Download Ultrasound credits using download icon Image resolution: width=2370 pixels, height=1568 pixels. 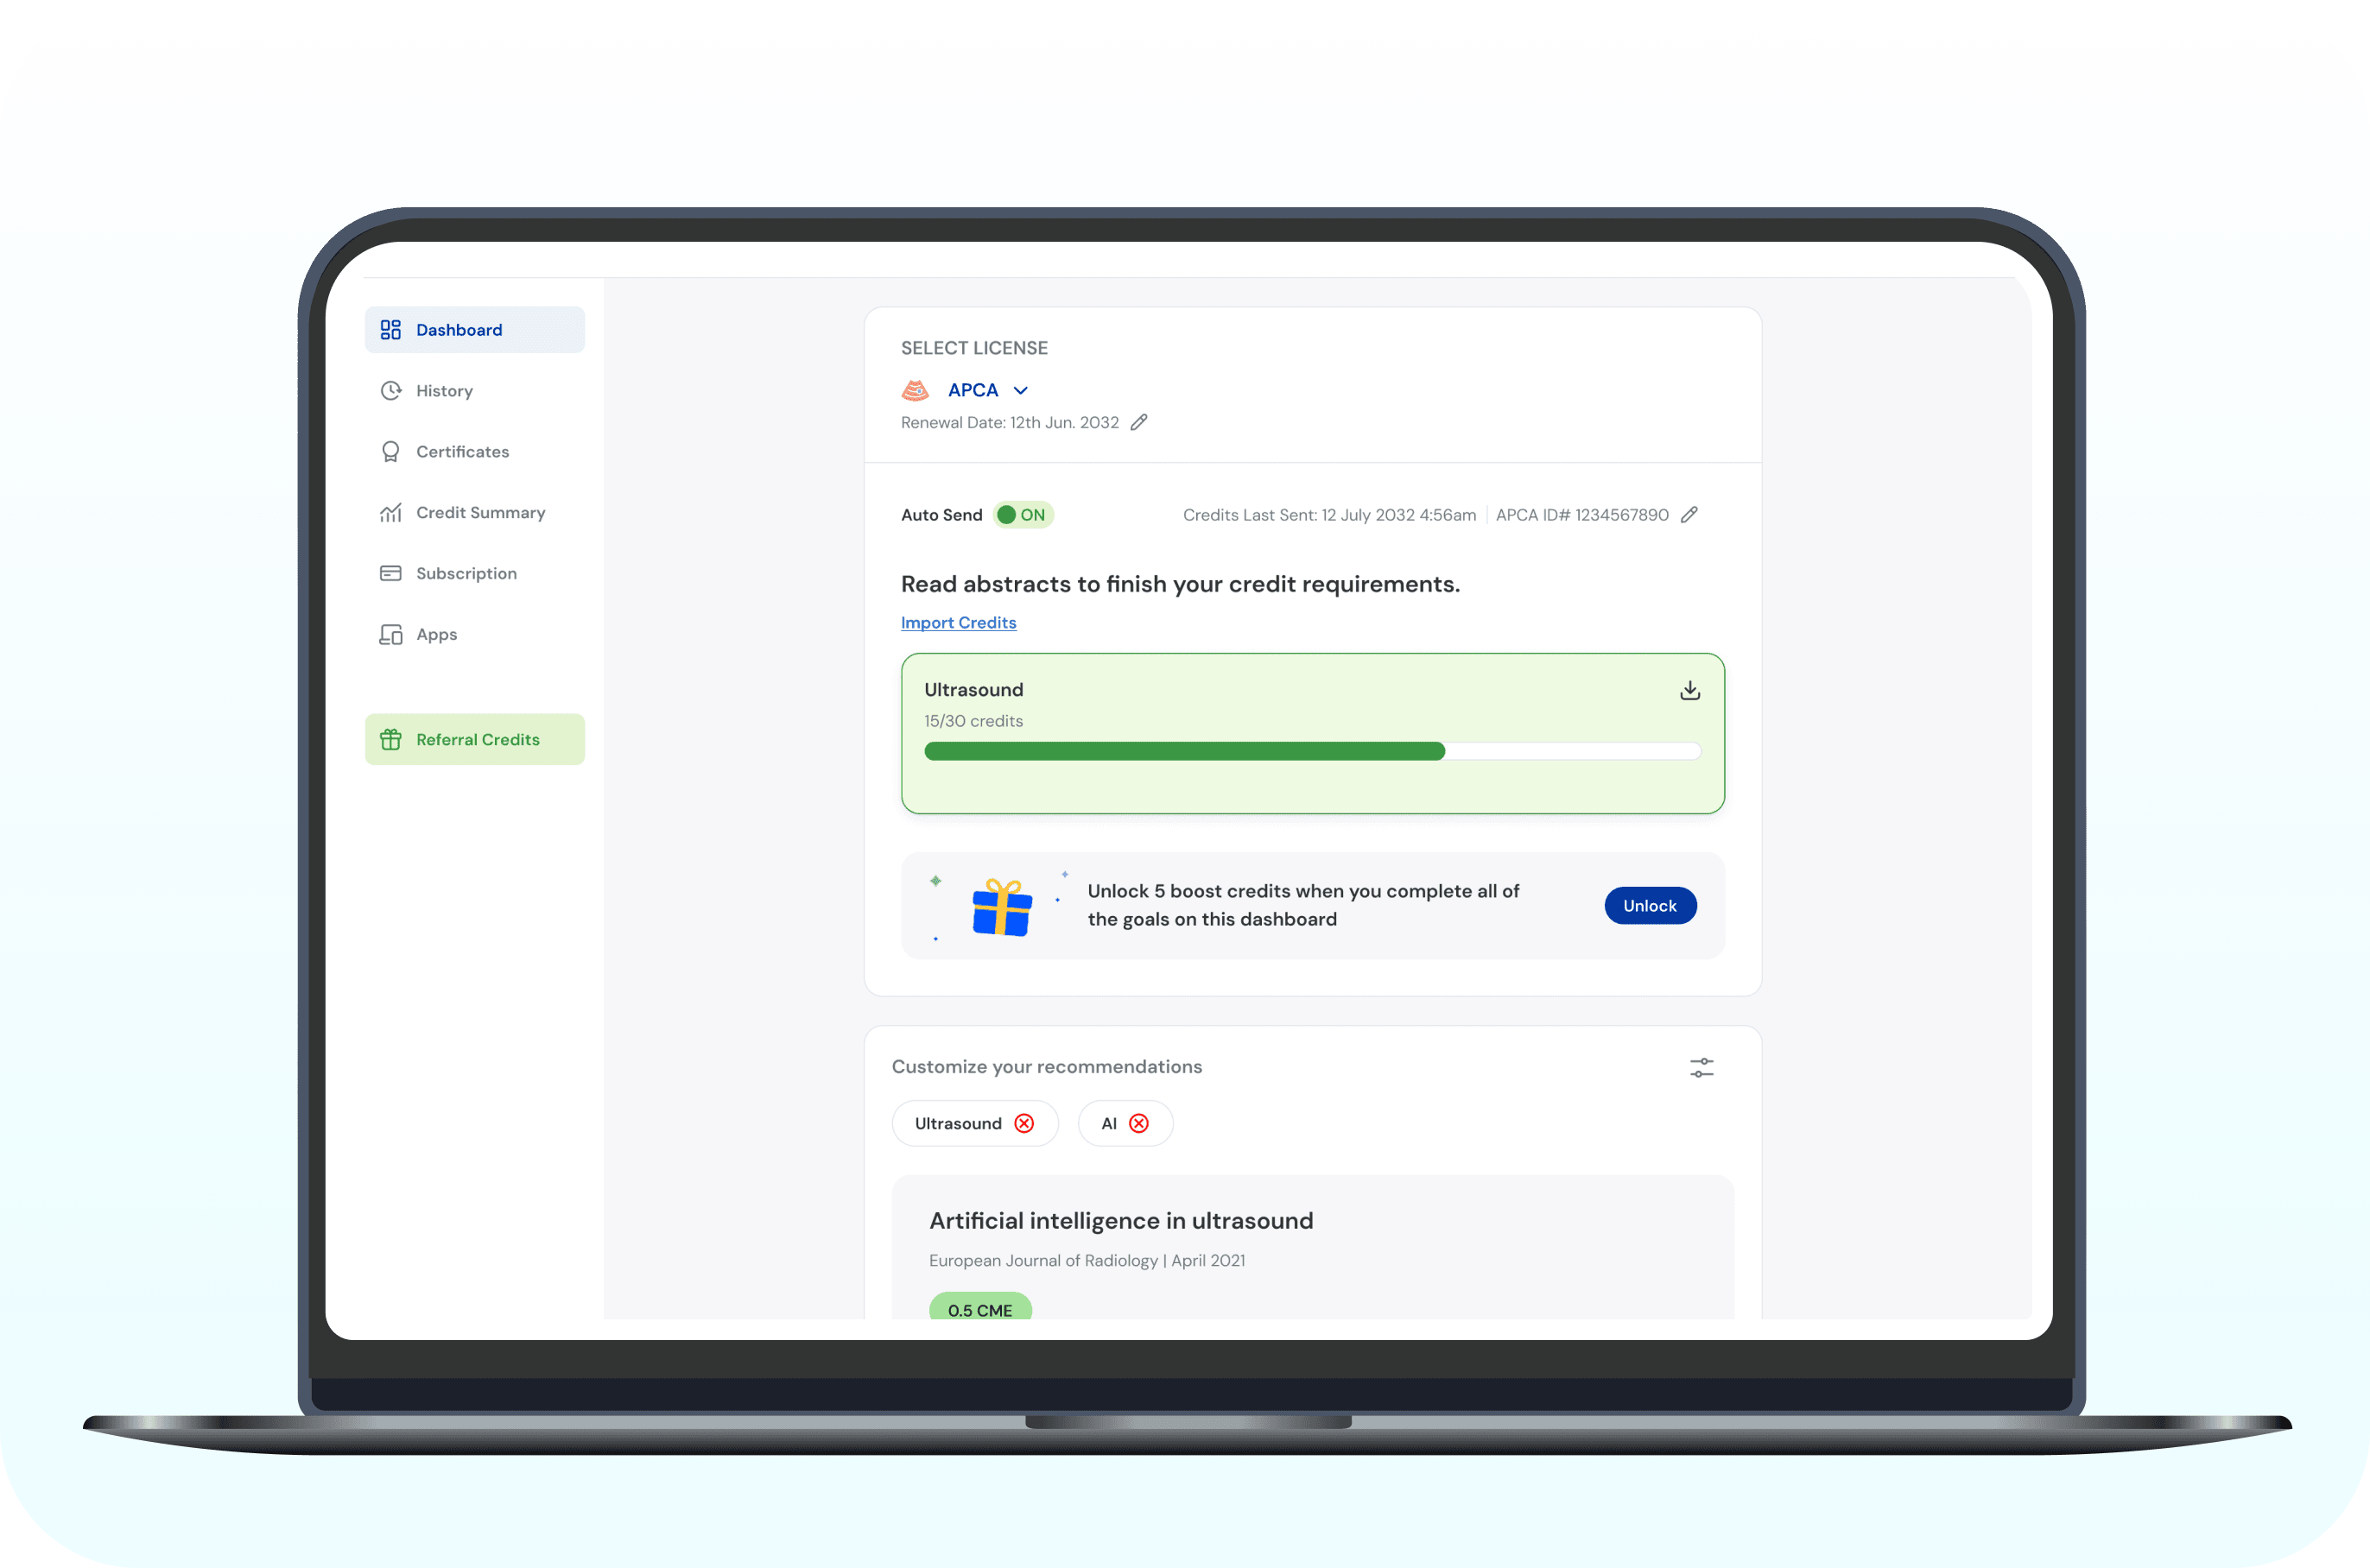pyautogui.click(x=1689, y=690)
